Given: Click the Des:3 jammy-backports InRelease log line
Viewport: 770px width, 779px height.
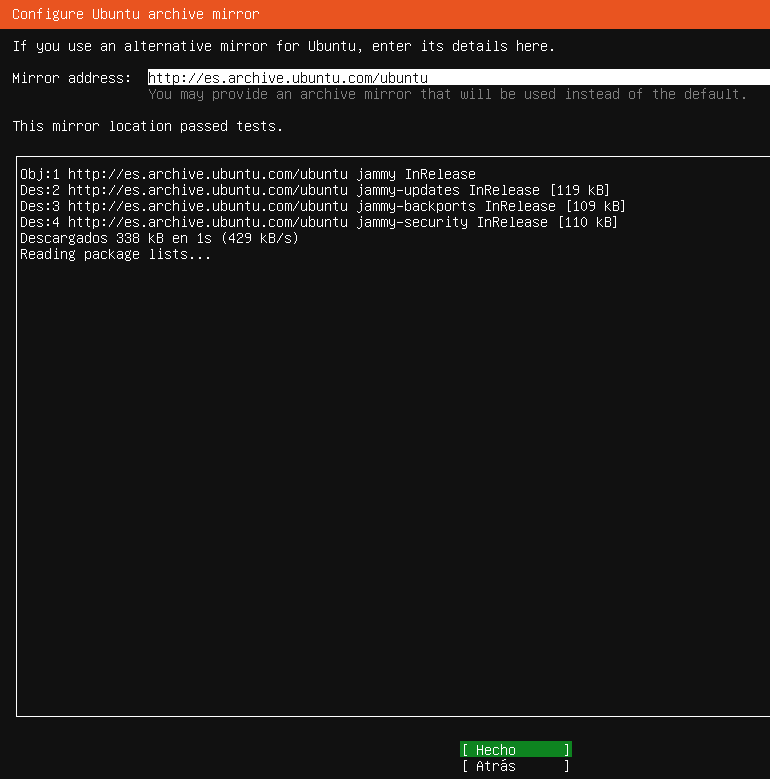Looking at the screenshot, I should [x=322, y=206].
